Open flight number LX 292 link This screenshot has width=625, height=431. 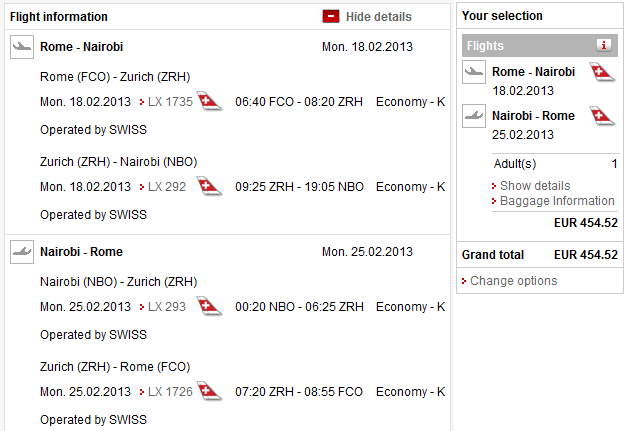166,187
